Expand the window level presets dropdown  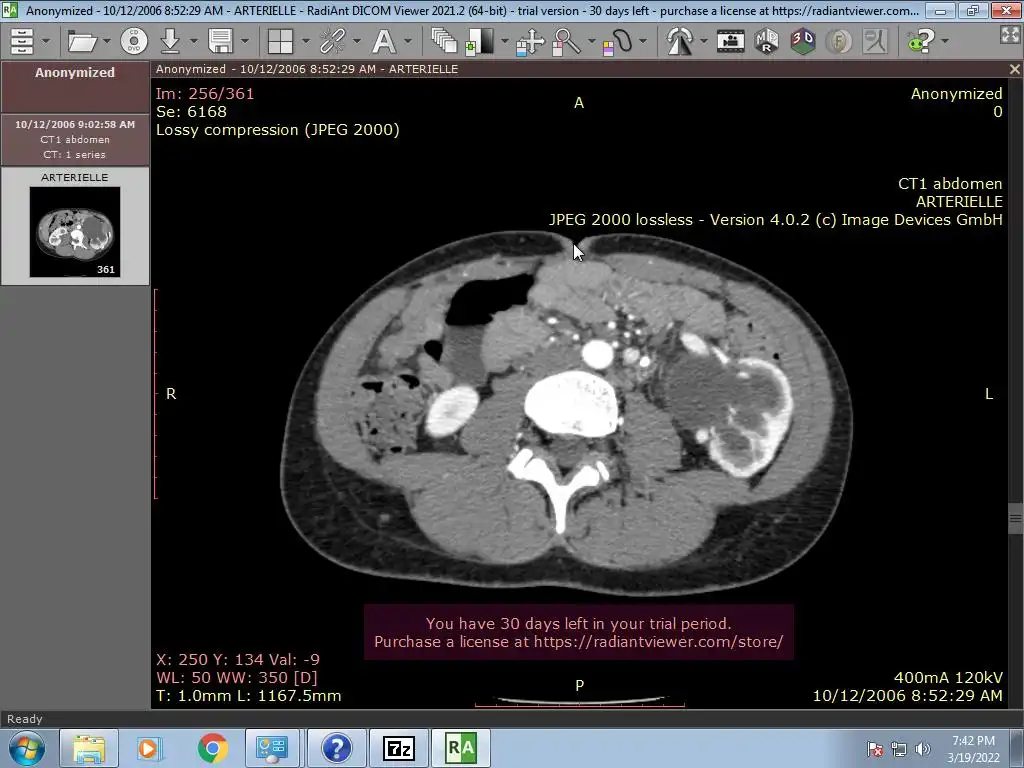coord(504,41)
